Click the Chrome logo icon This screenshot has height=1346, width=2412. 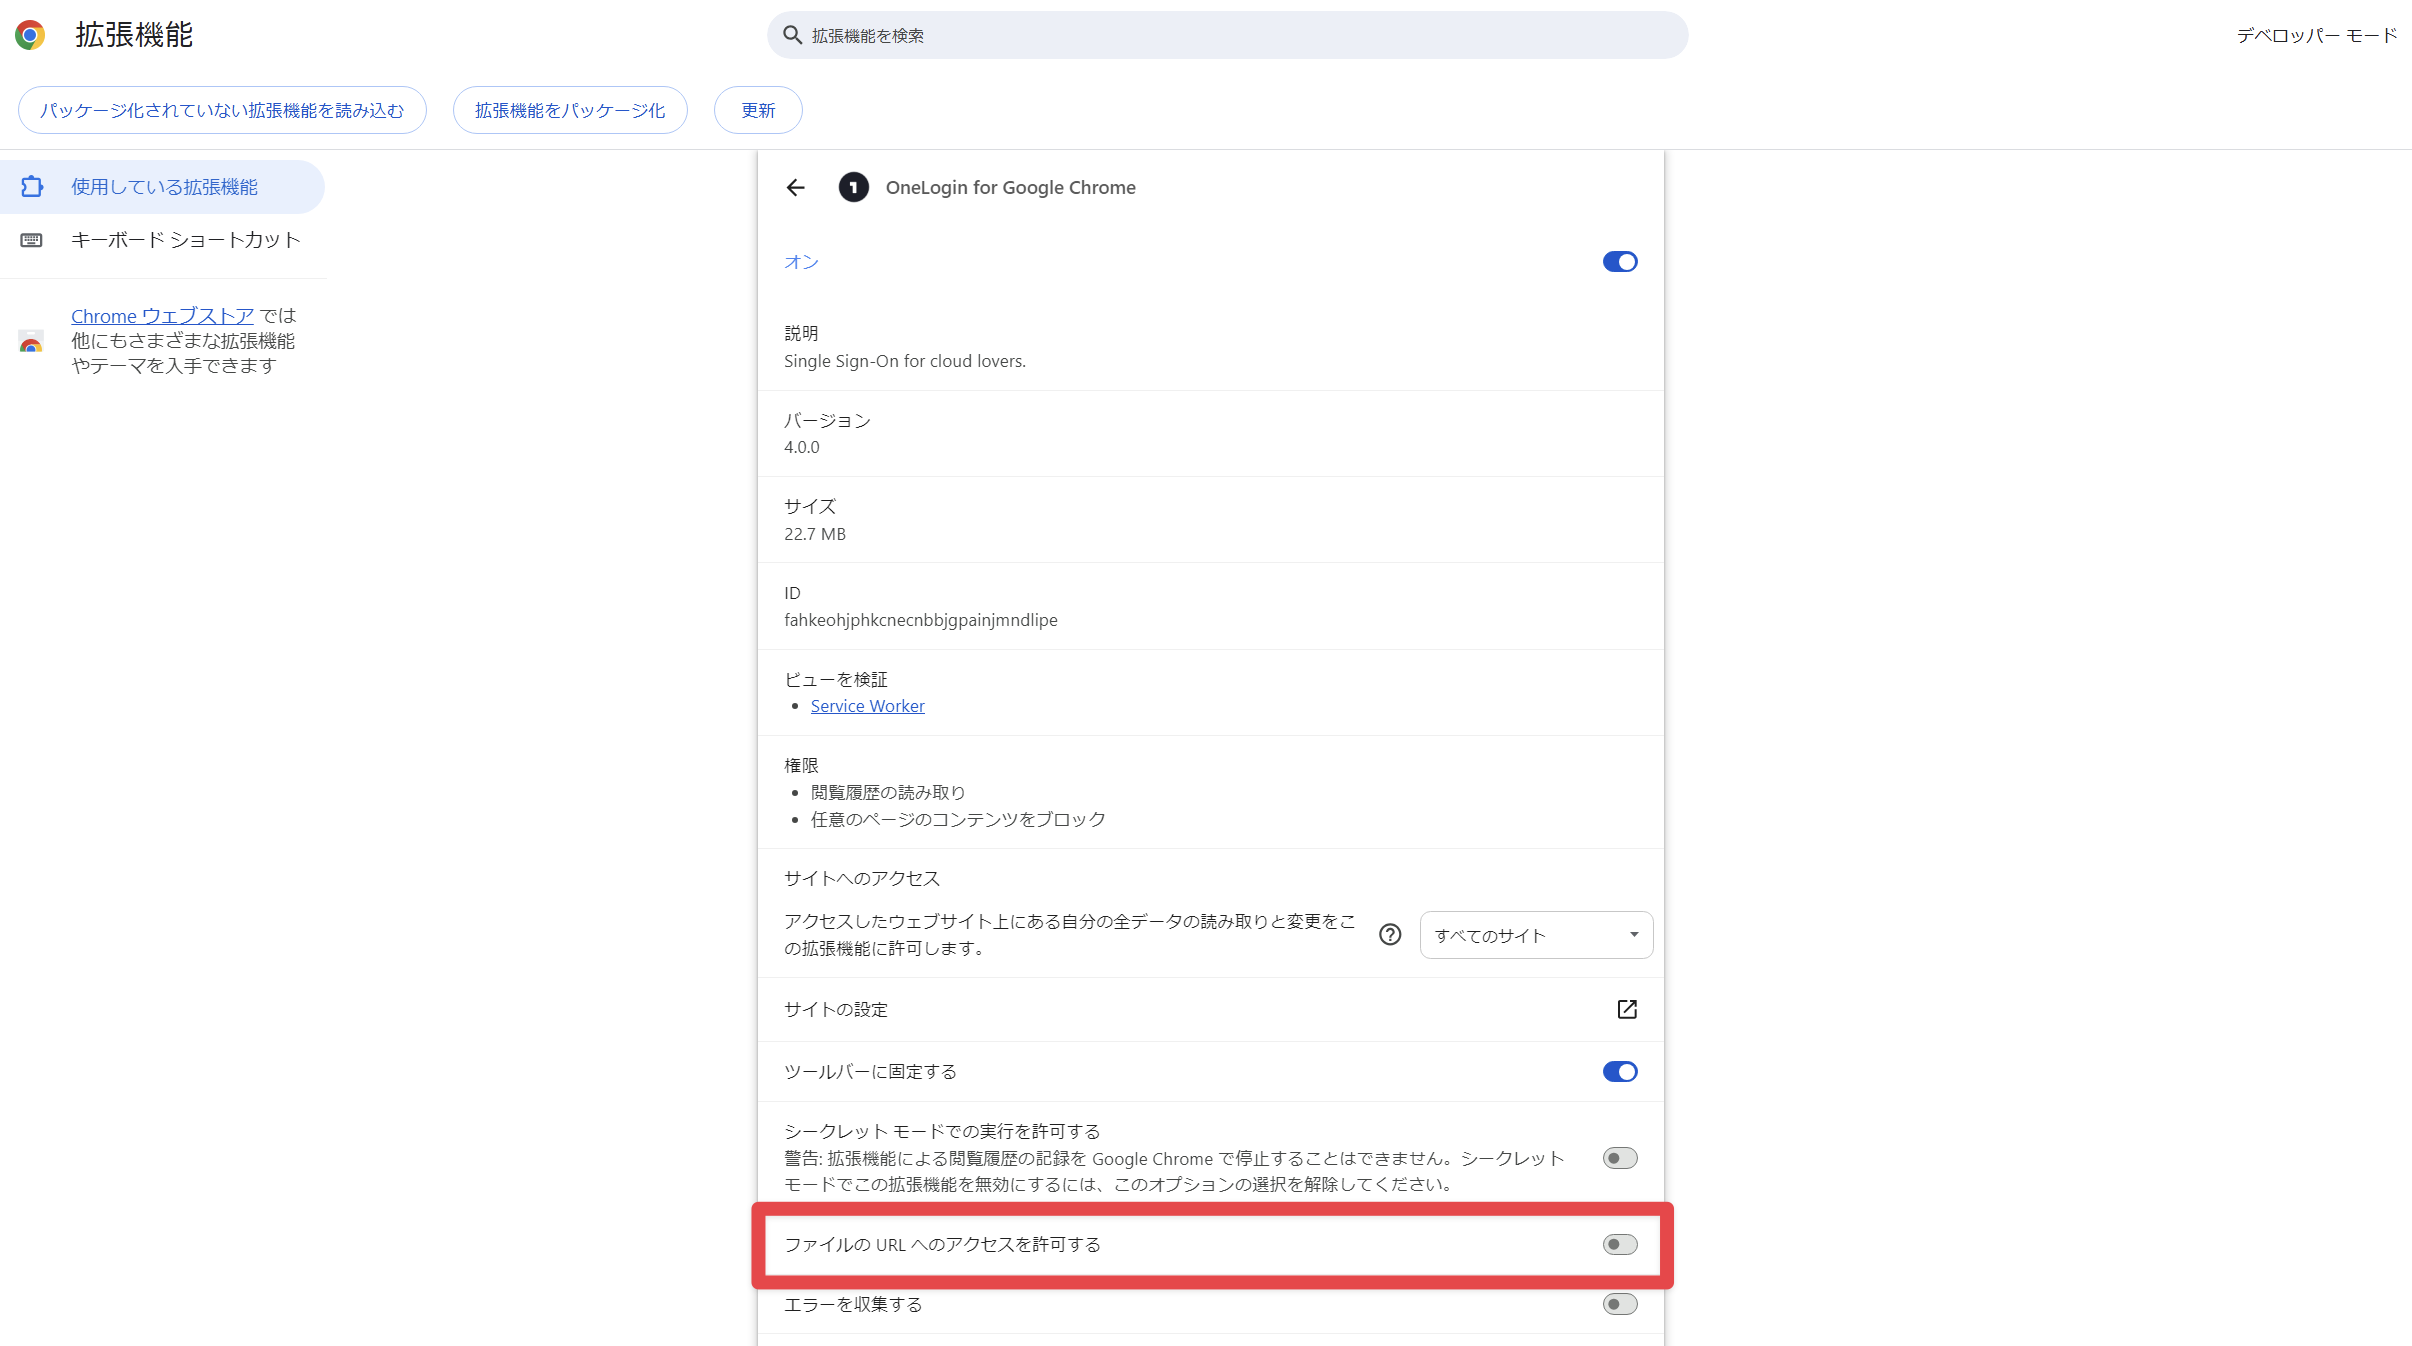tap(30, 35)
